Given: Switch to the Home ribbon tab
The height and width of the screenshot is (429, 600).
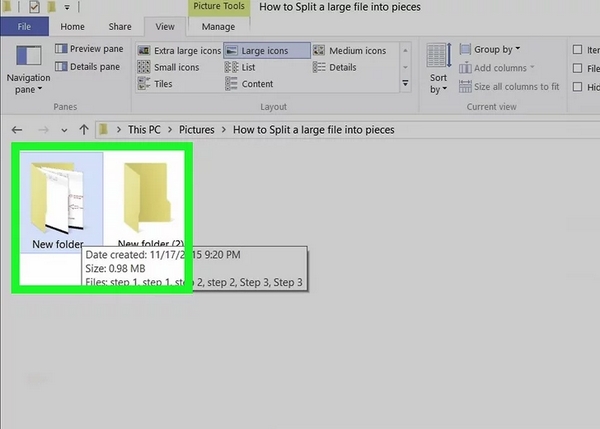Looking at the screenshot, I should tap(72, 27).
